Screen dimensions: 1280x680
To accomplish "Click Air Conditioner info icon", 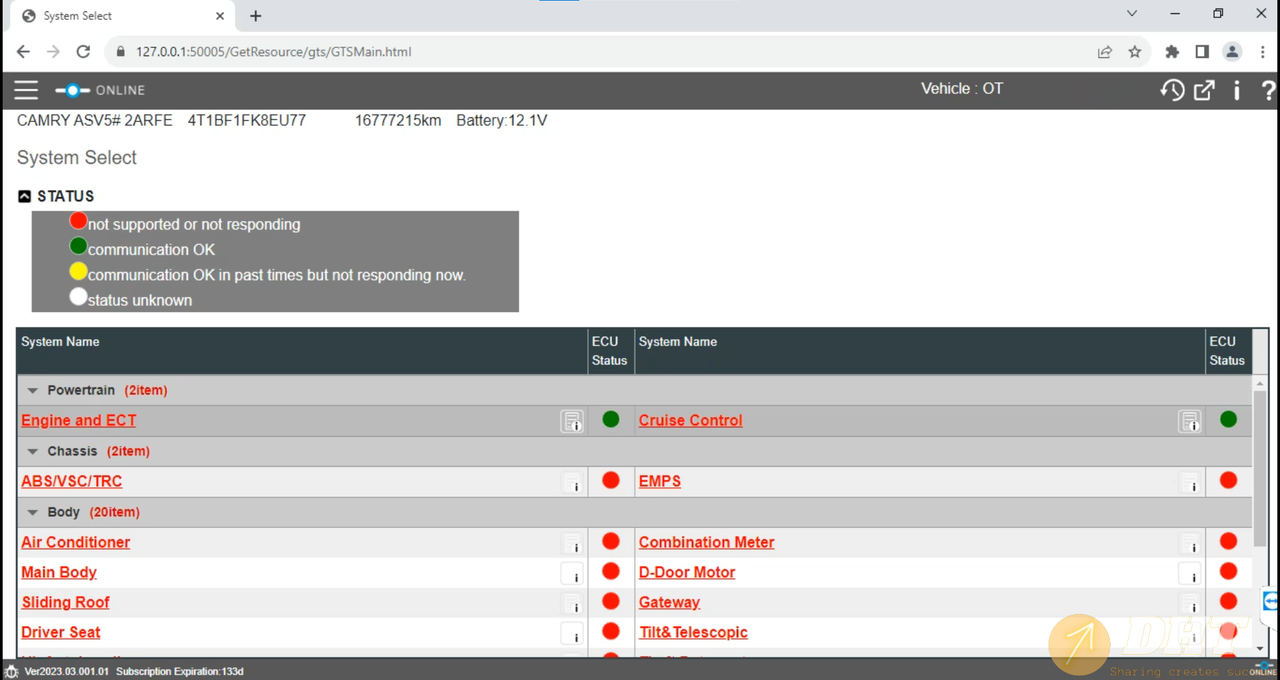I will [x=572, y=544].
